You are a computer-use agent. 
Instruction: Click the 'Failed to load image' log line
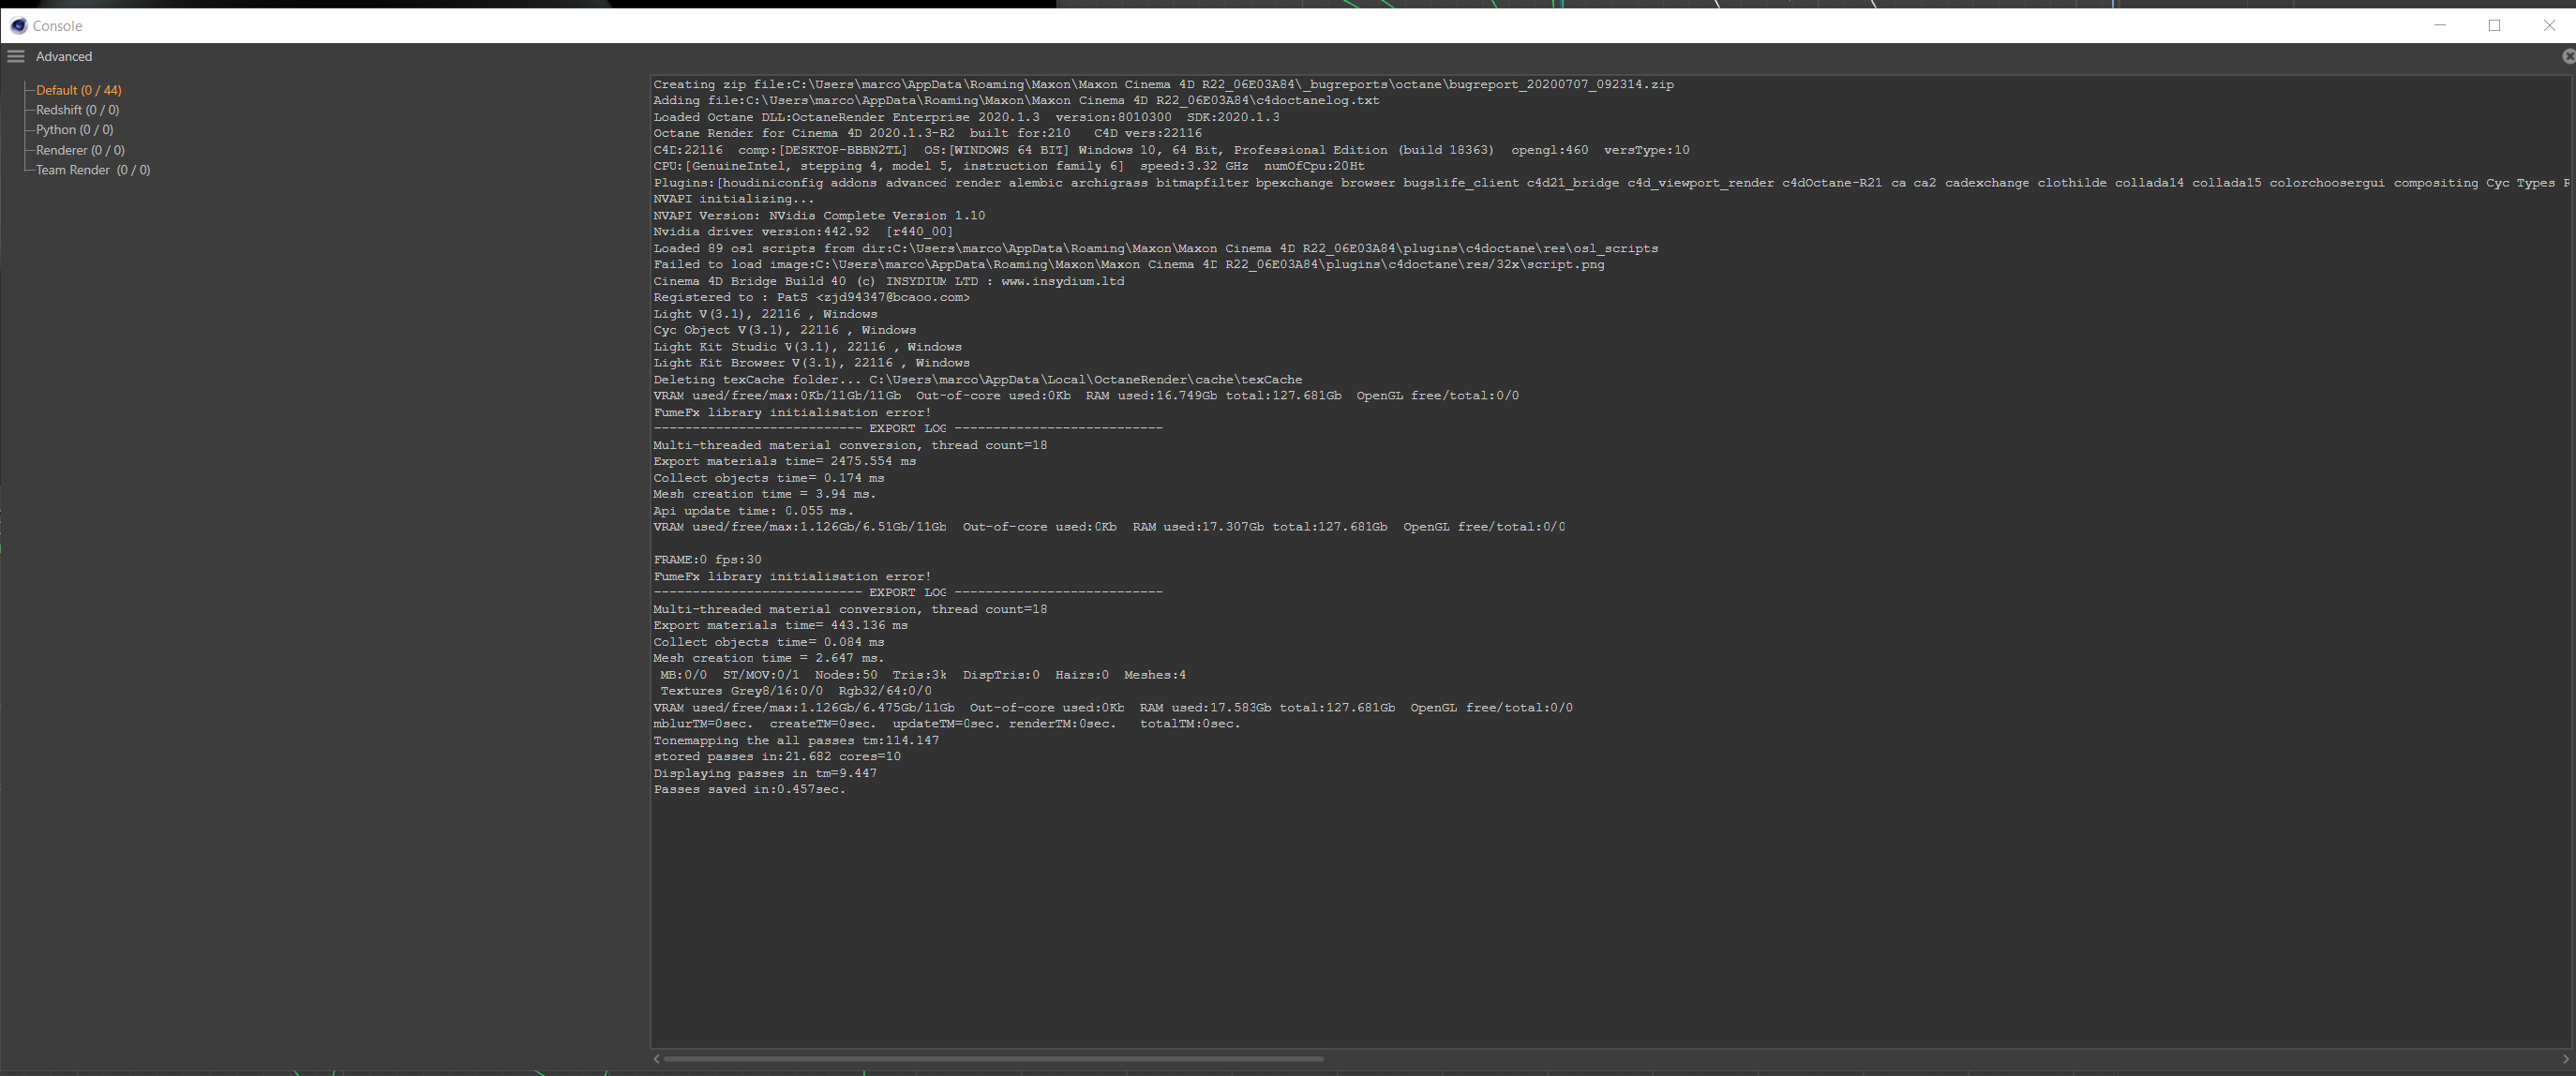(1128, 264)
